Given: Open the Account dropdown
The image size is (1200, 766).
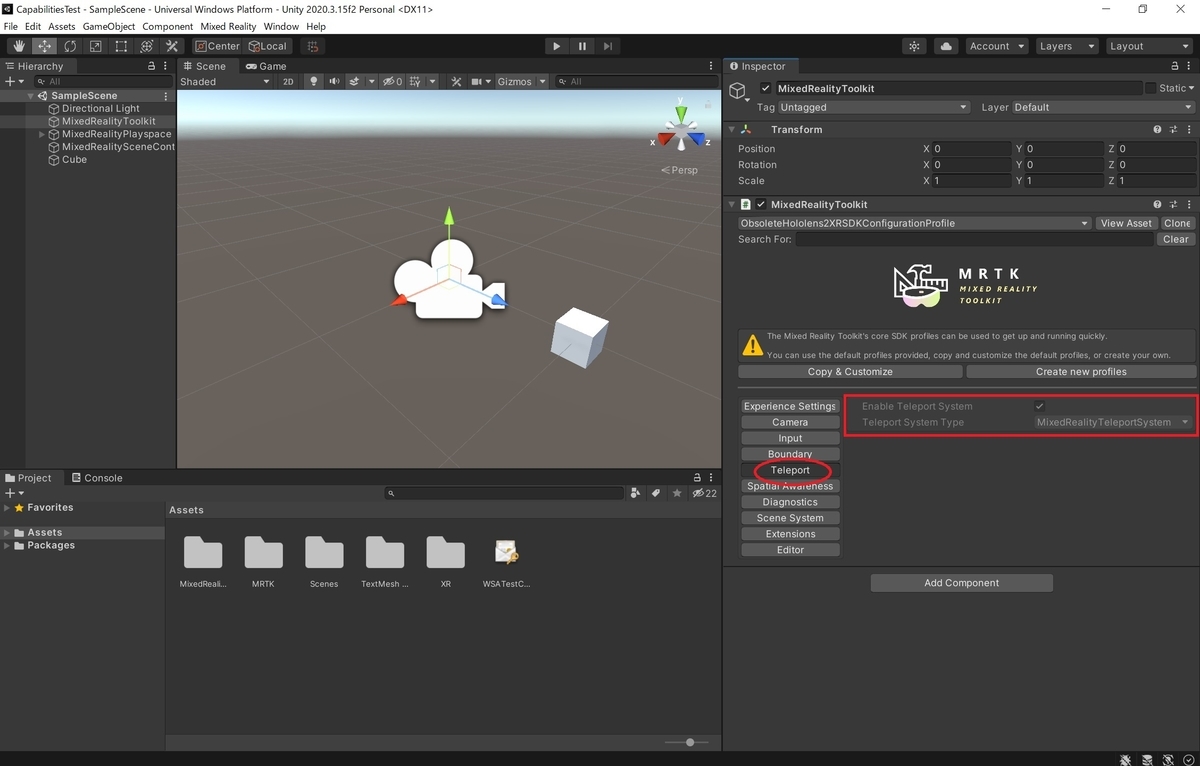Looking at the screenshot, I should [997, 46].
